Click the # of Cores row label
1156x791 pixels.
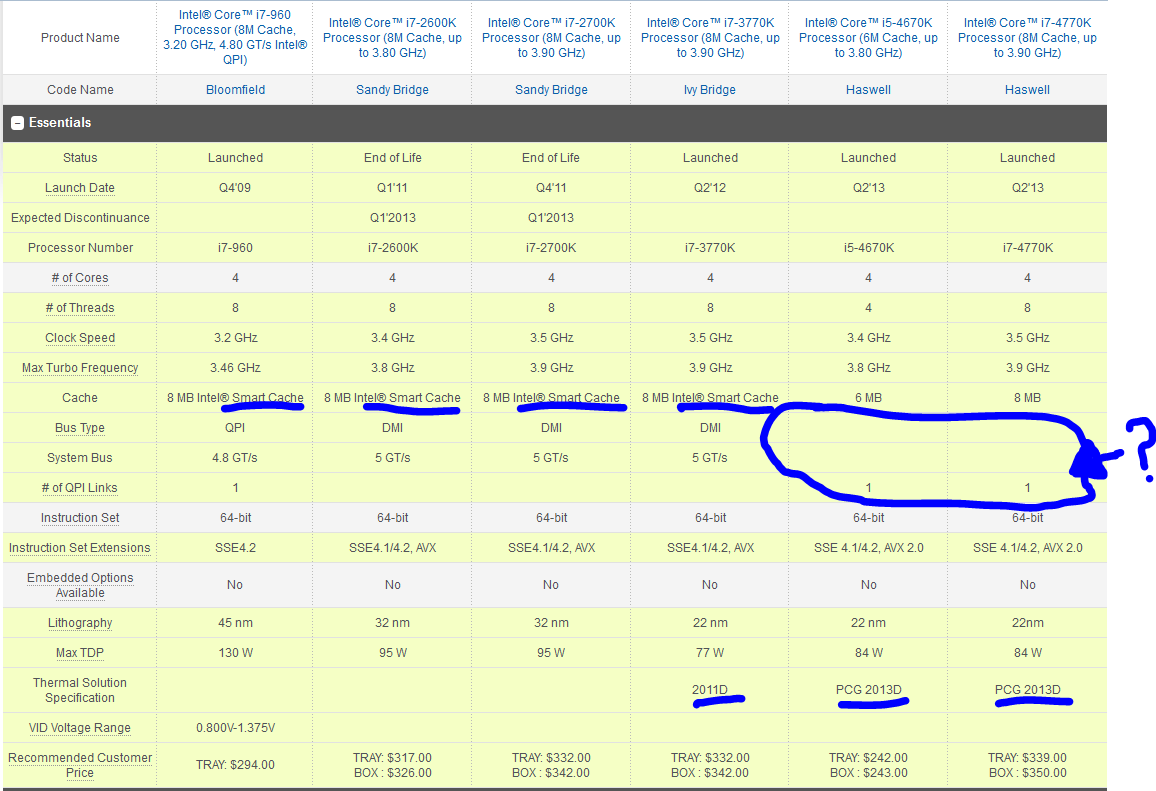(x=80, y=278)
